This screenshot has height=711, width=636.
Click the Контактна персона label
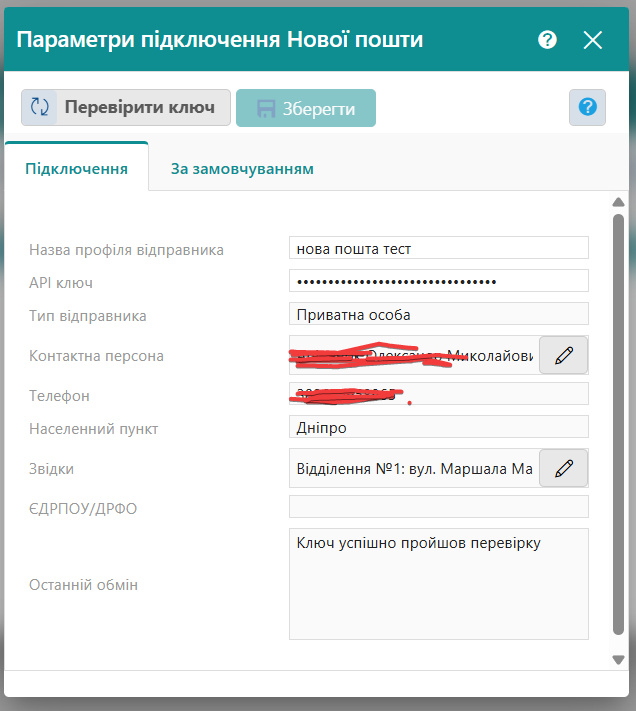coord(97,356)
